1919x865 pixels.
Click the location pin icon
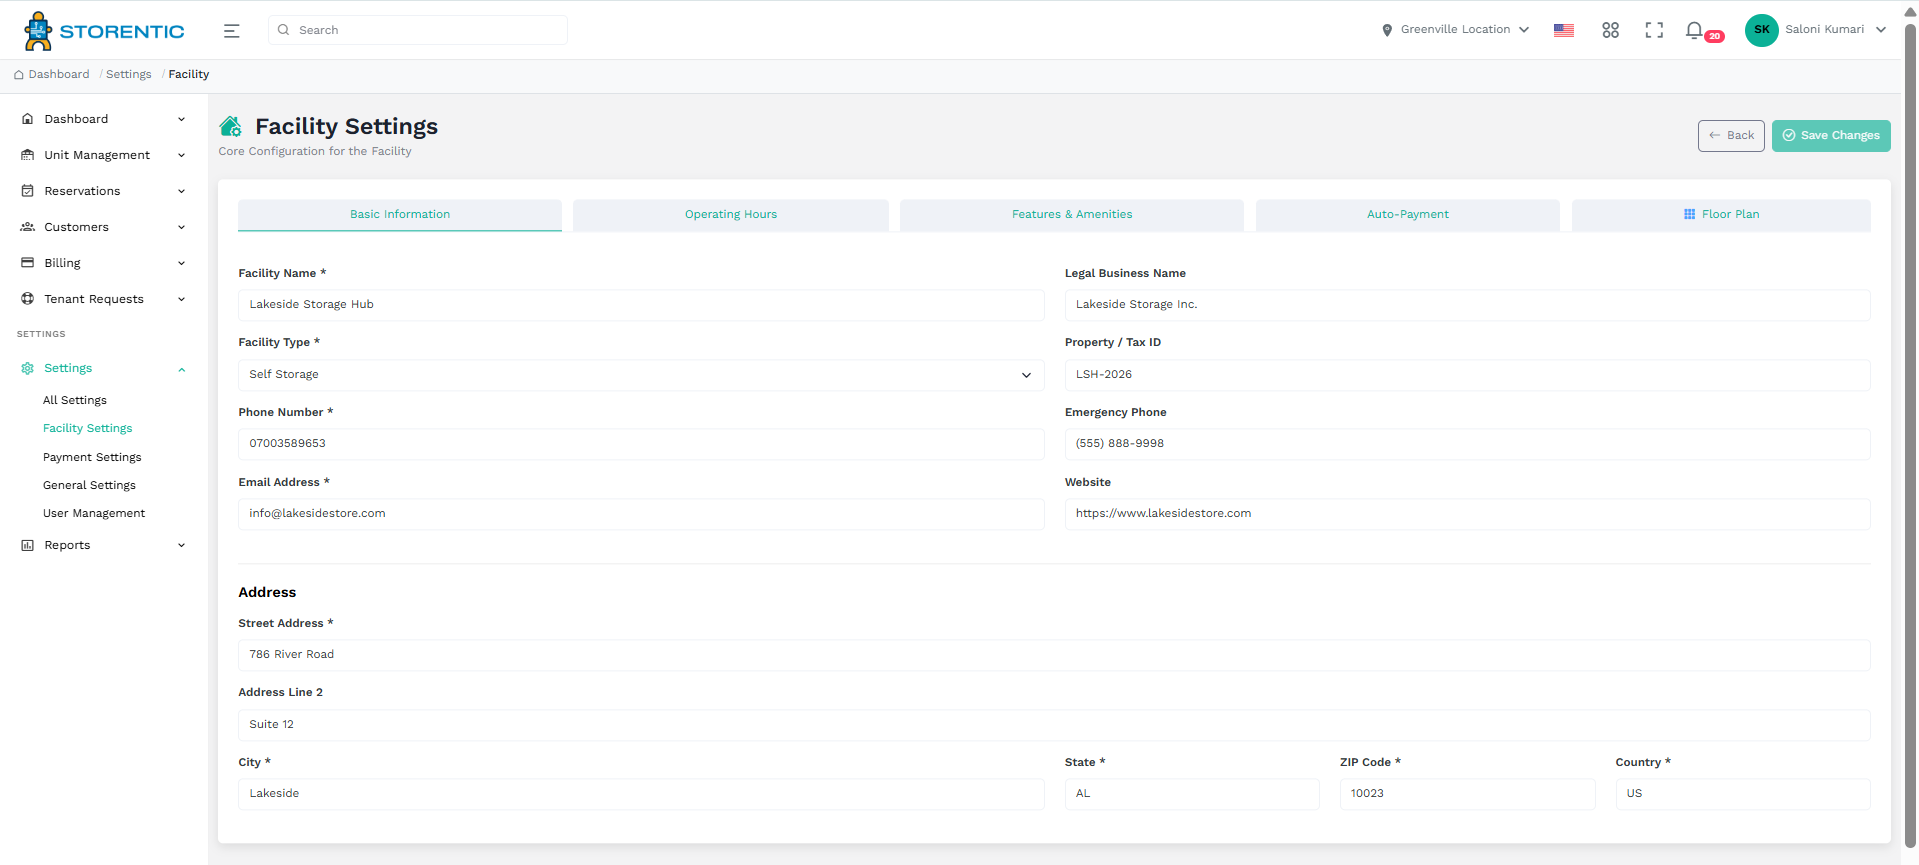1387,30
